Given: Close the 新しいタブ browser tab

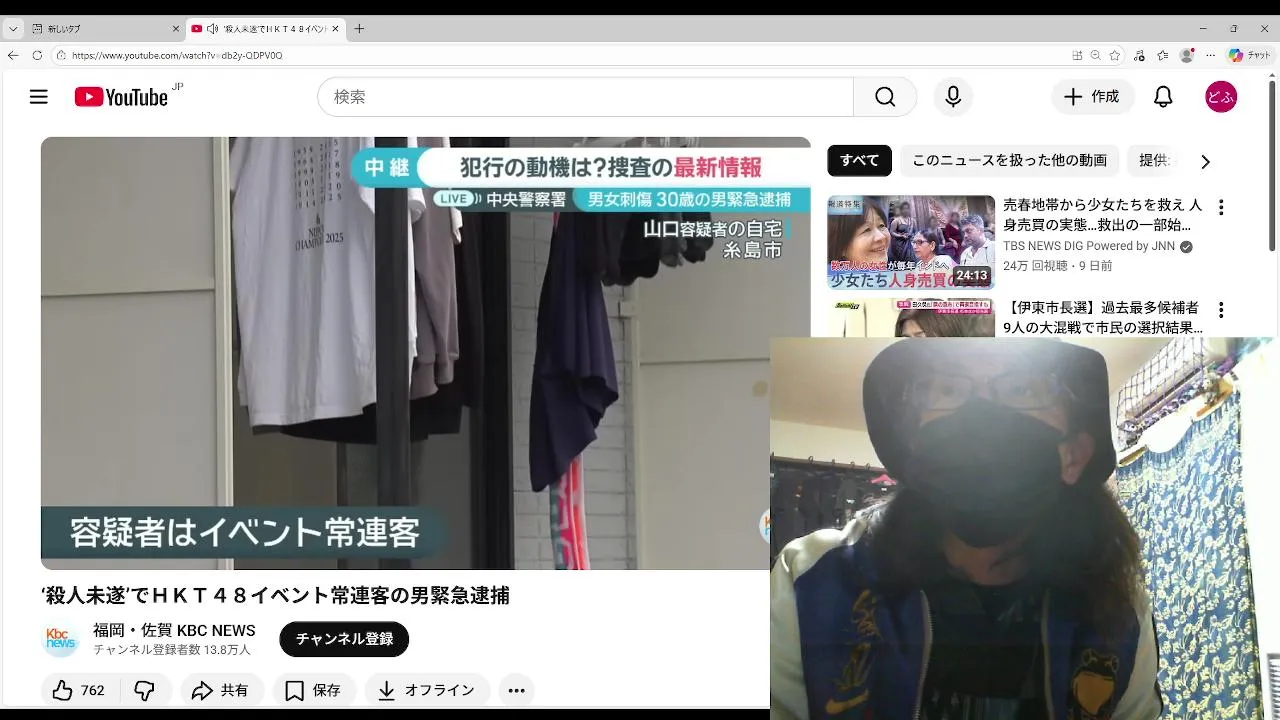Looking at the screenshot, I should click(175, 29).
